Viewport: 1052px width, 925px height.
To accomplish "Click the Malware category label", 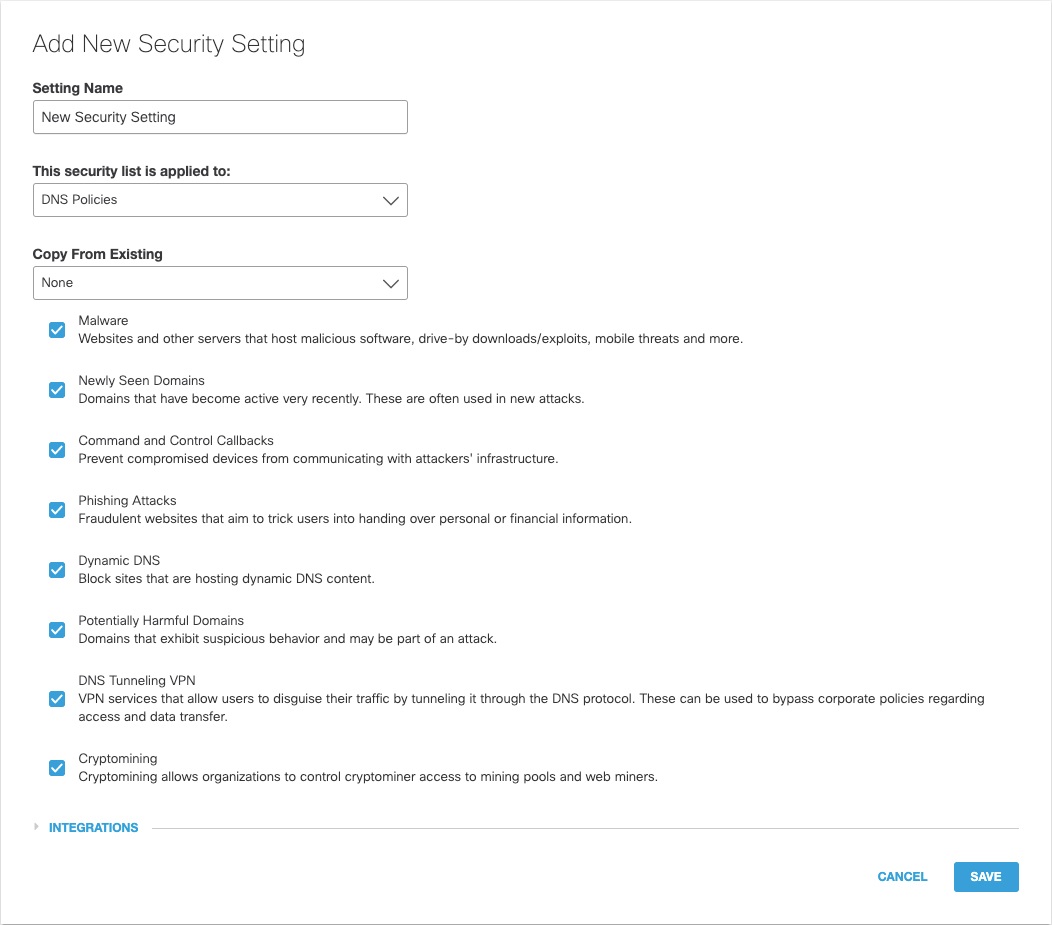I will coord(103,321).
